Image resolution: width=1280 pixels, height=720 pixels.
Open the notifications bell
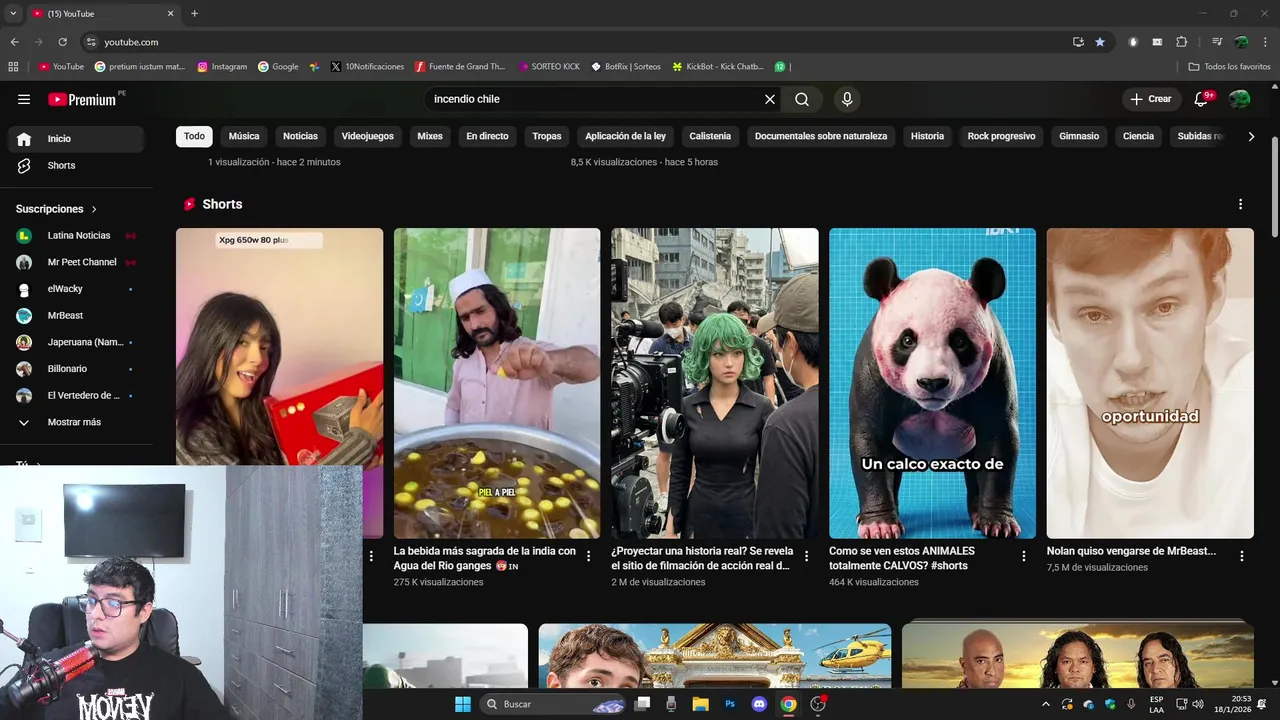1202,99
